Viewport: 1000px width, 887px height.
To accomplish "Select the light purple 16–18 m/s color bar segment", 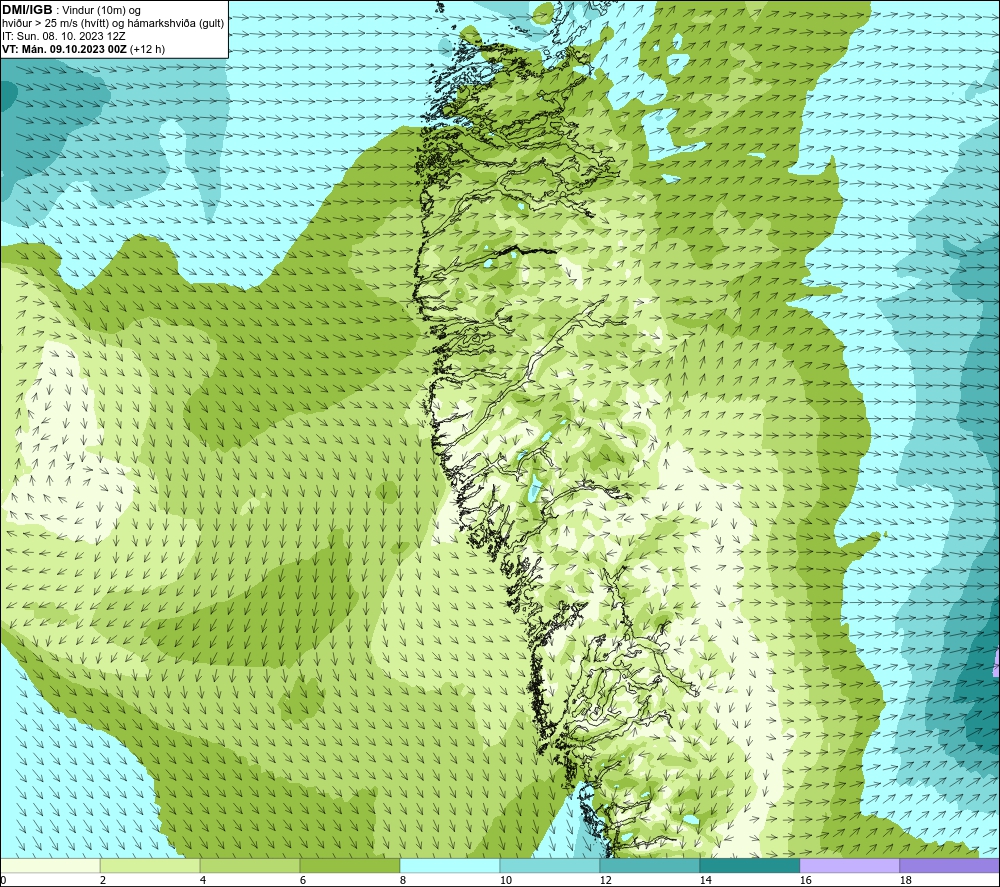I will point(849,865).
